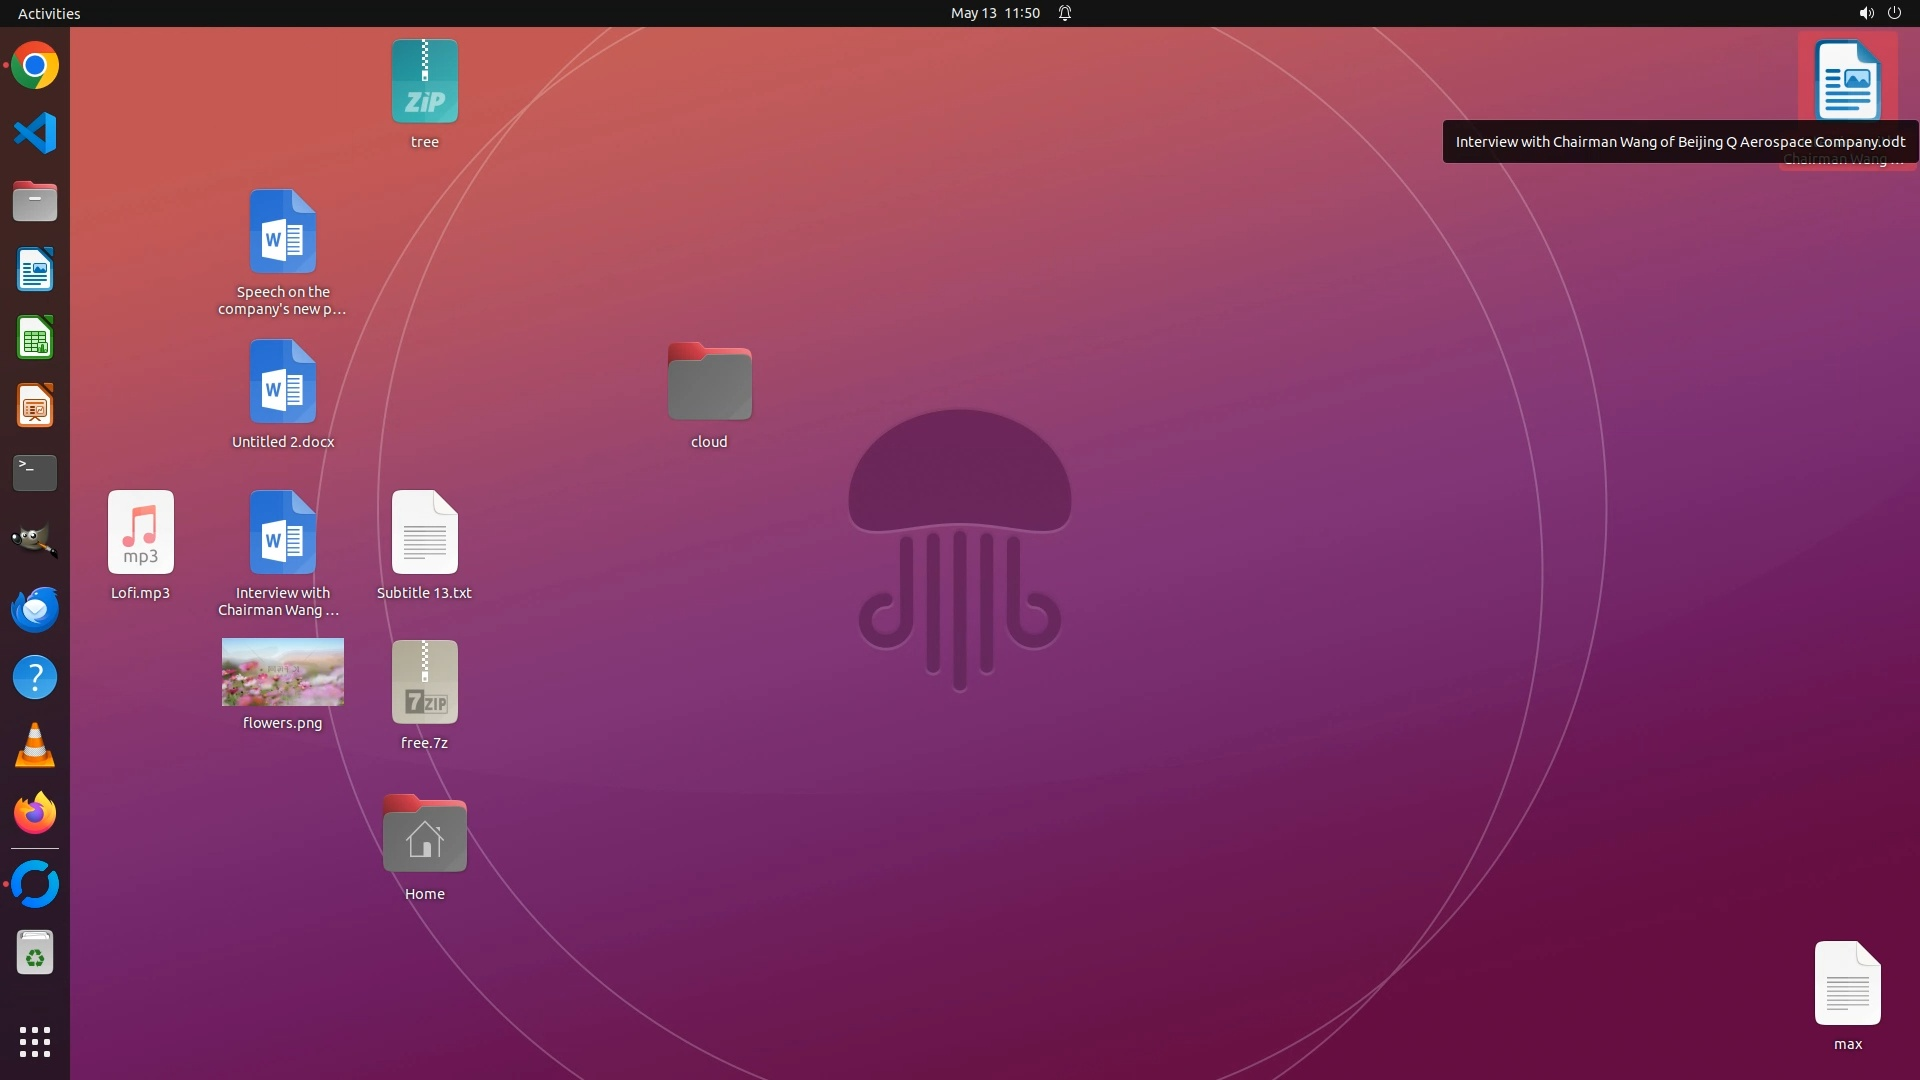Open Google Chrome from the dock
The width and height of the screenshot is (1920, 1080).
[35, 66]
